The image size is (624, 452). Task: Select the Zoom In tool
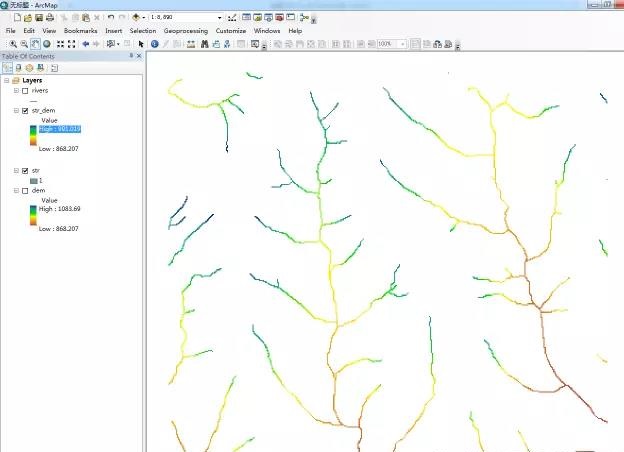pos(13,44)
